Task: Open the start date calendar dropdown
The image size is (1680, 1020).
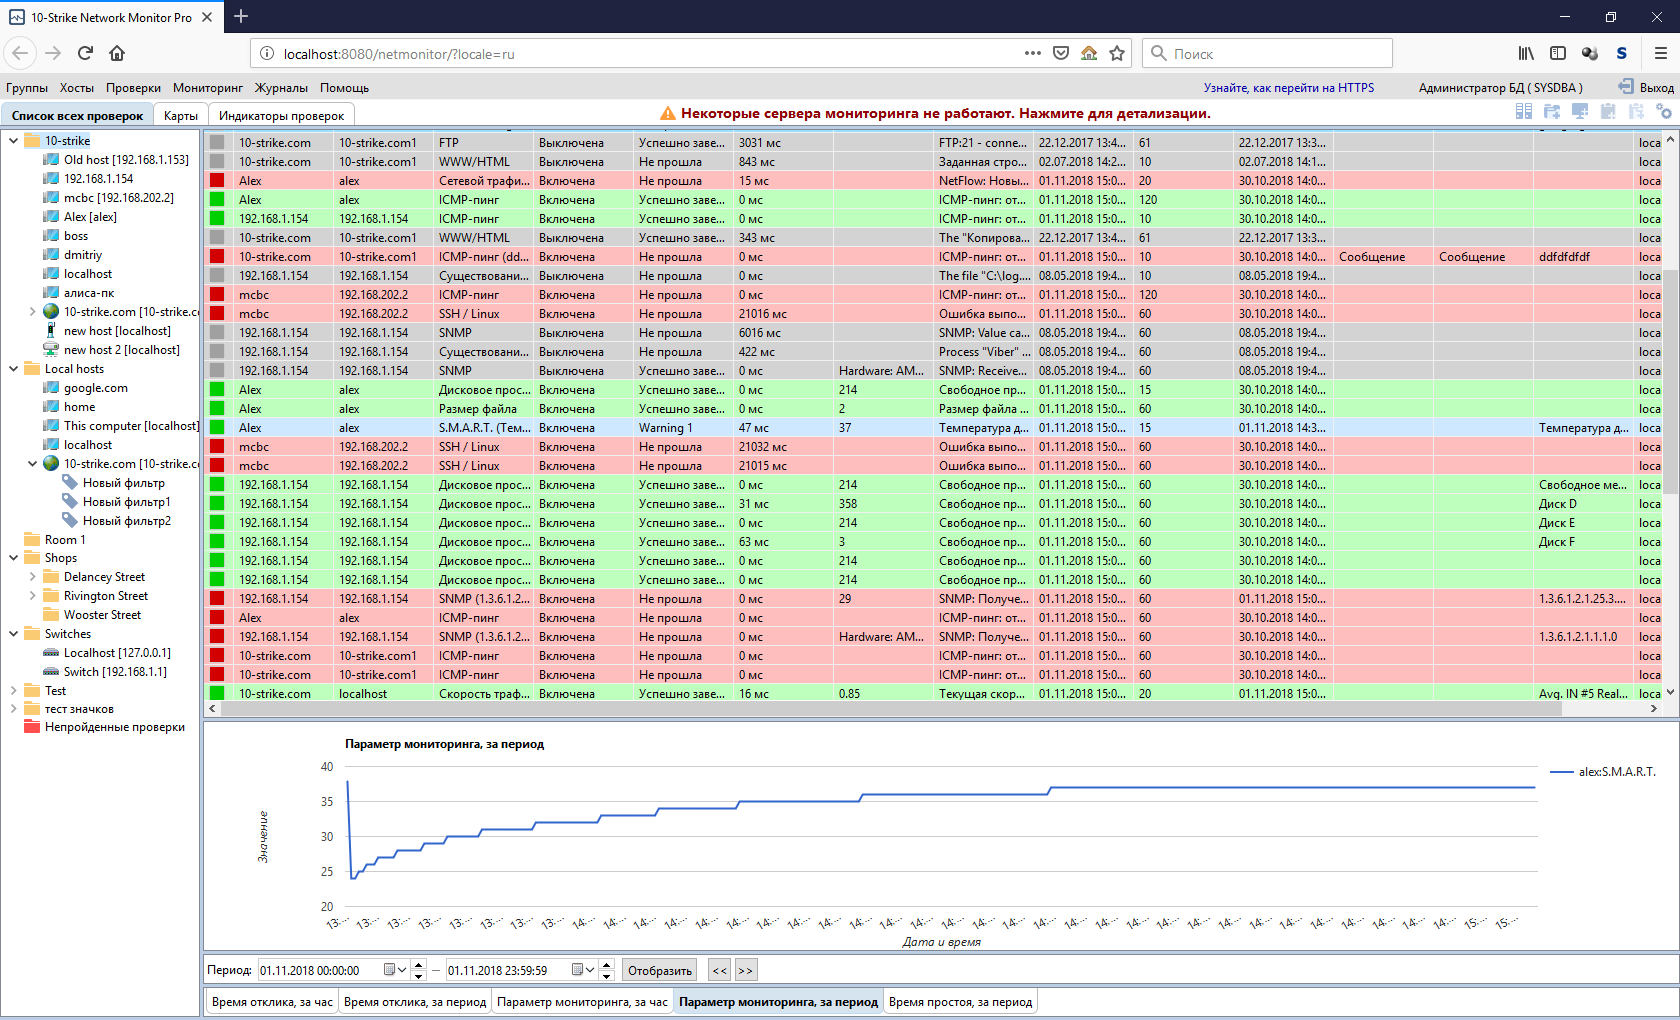Action: coord(396,970)
